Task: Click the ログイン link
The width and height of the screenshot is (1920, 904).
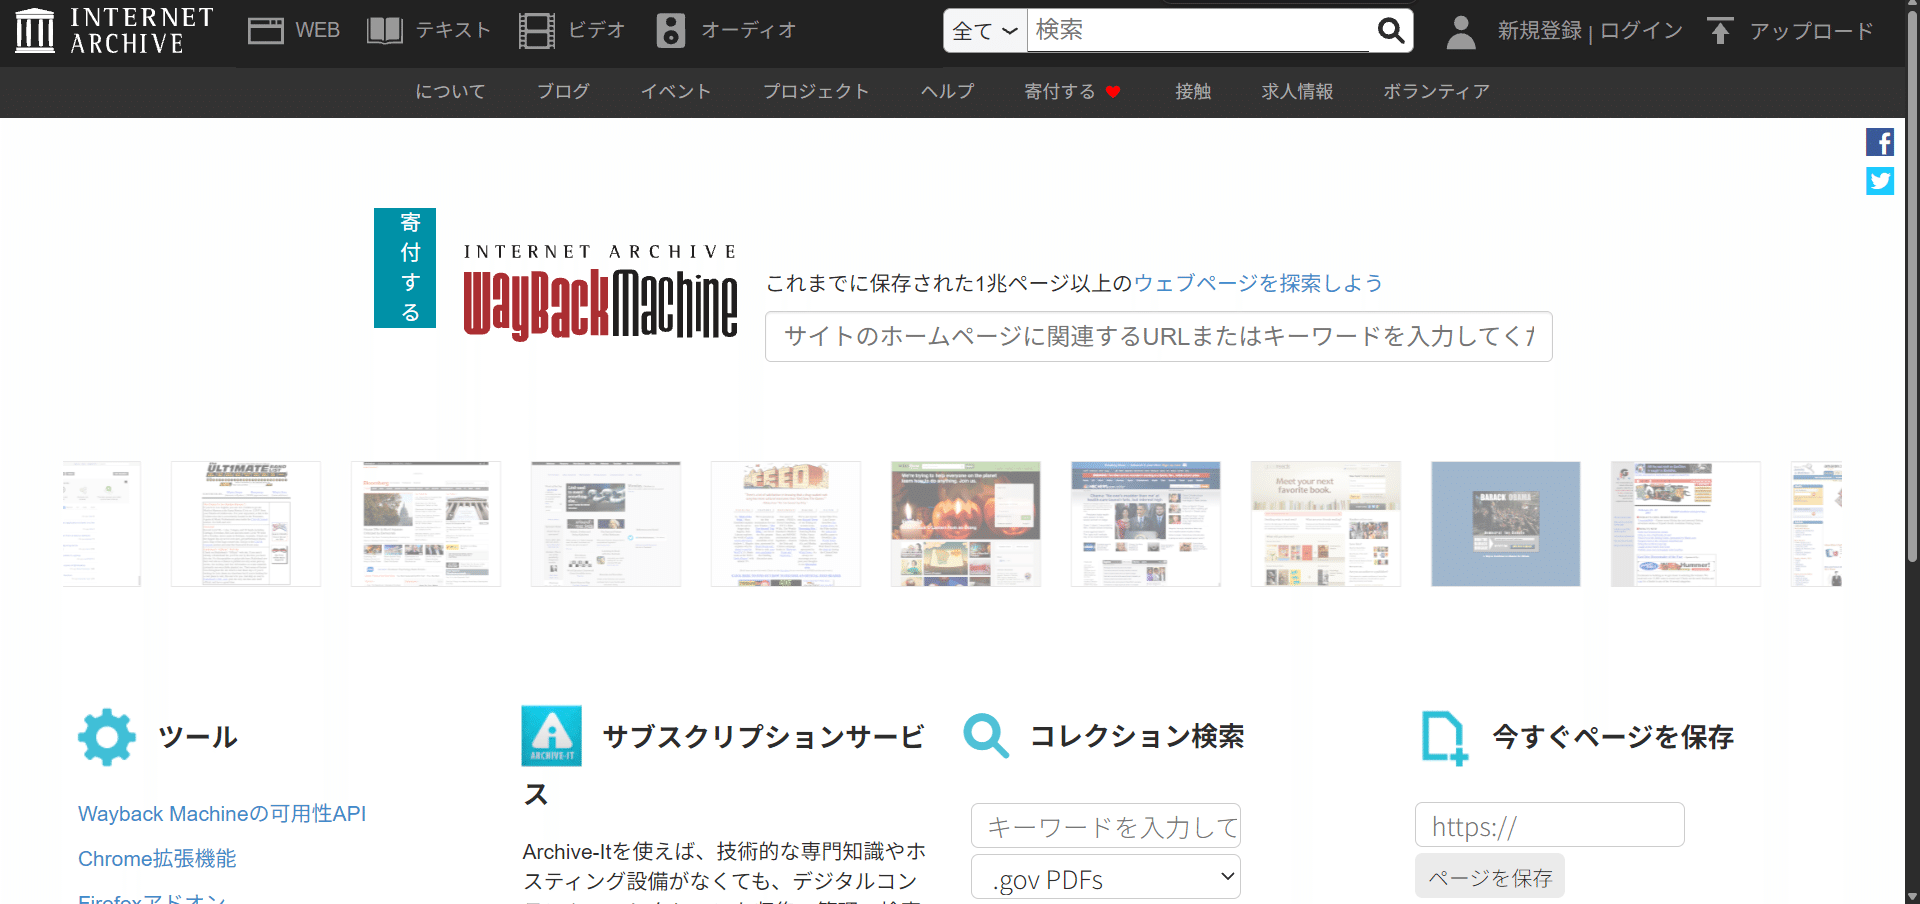Action: tap(1642, 31)
